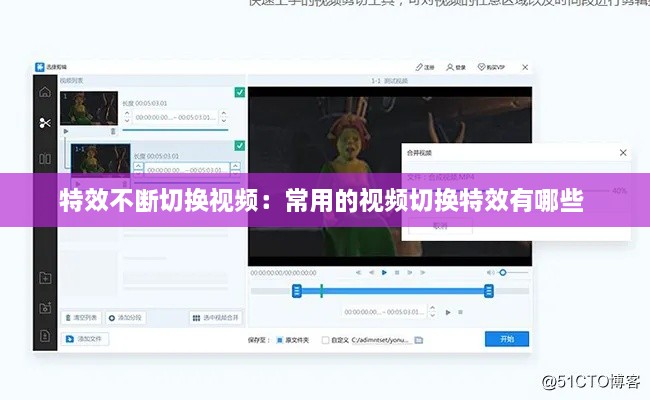Click the left trim handle on timeline
Screen dimensions: 650x400
pyautogui.click(x=296, y=291)
